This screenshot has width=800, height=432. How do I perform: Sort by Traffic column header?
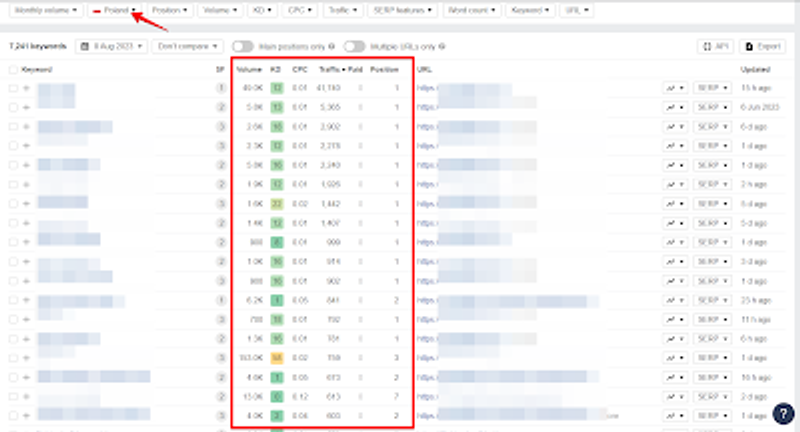[328, 70]
